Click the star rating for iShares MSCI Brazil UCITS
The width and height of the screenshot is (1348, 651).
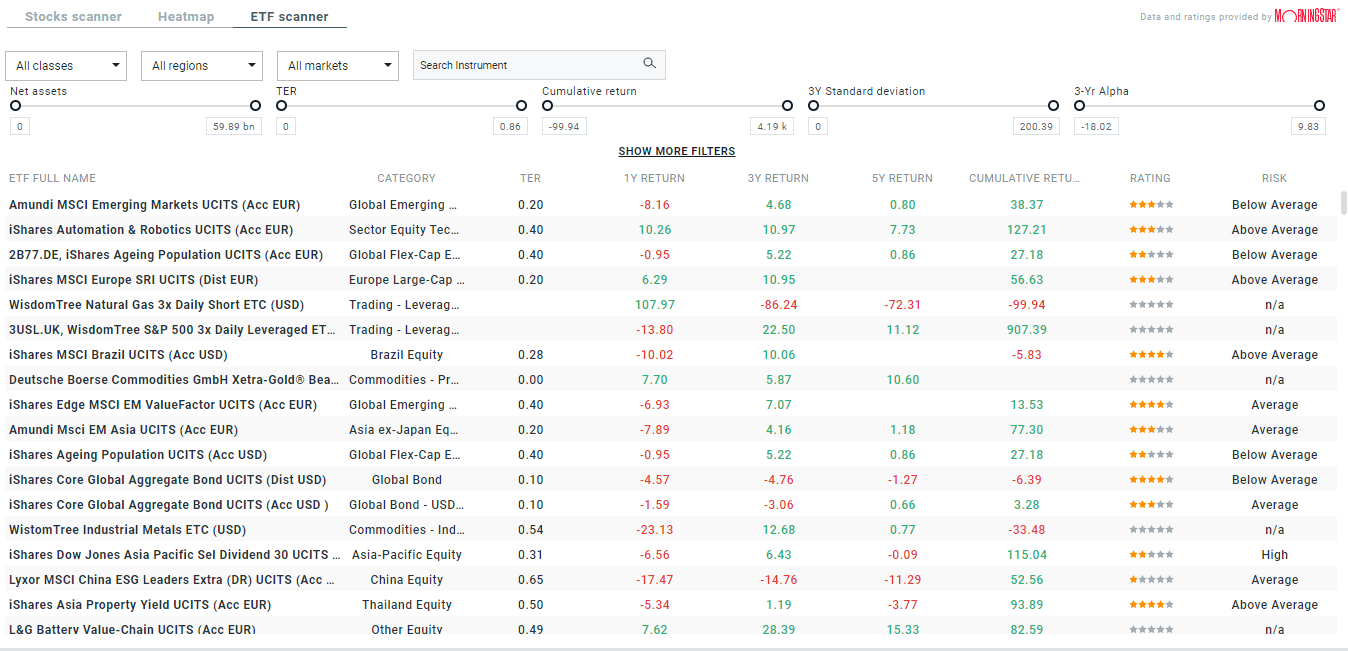[x=1151, y=354]
